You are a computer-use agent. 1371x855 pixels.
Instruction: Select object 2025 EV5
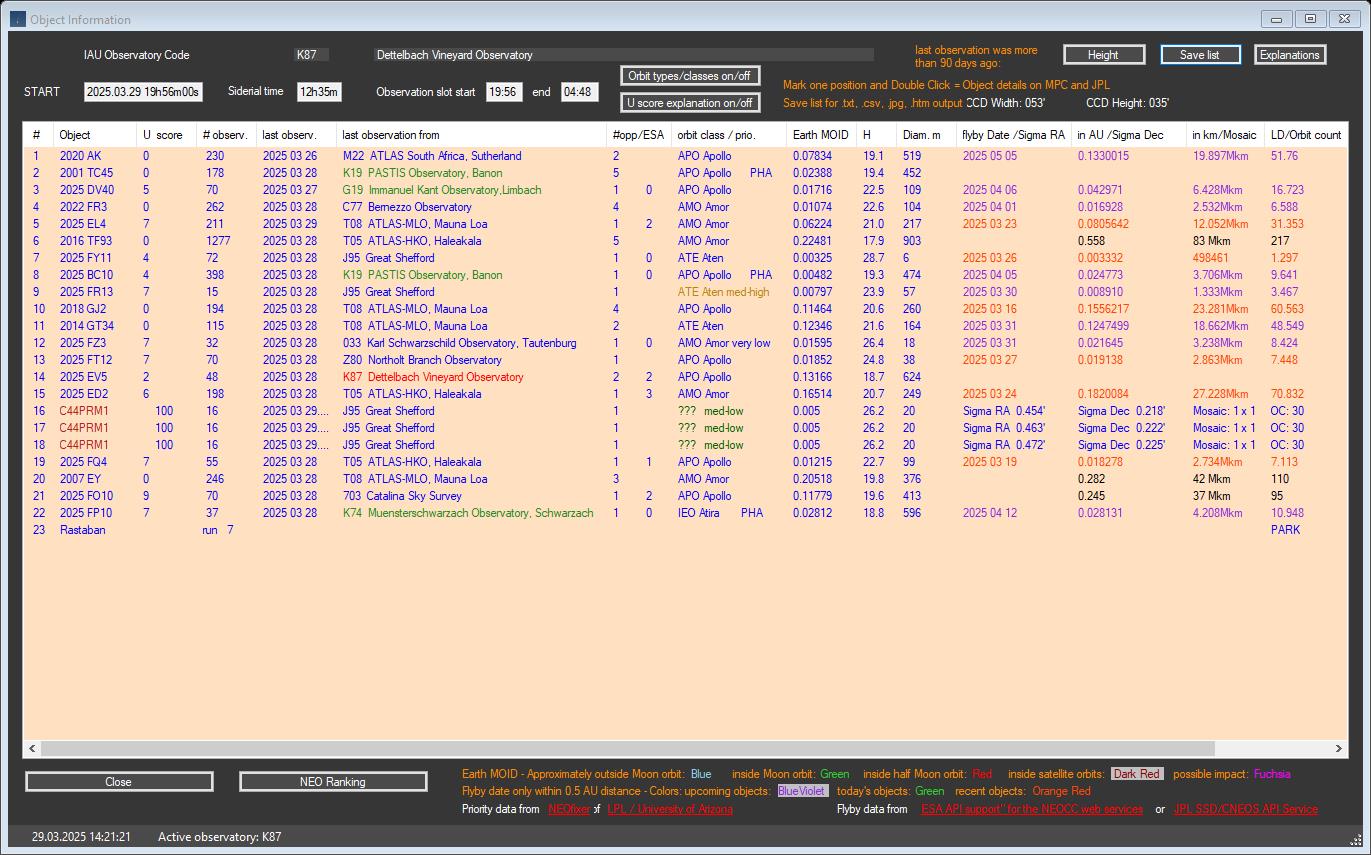[83, 377]
